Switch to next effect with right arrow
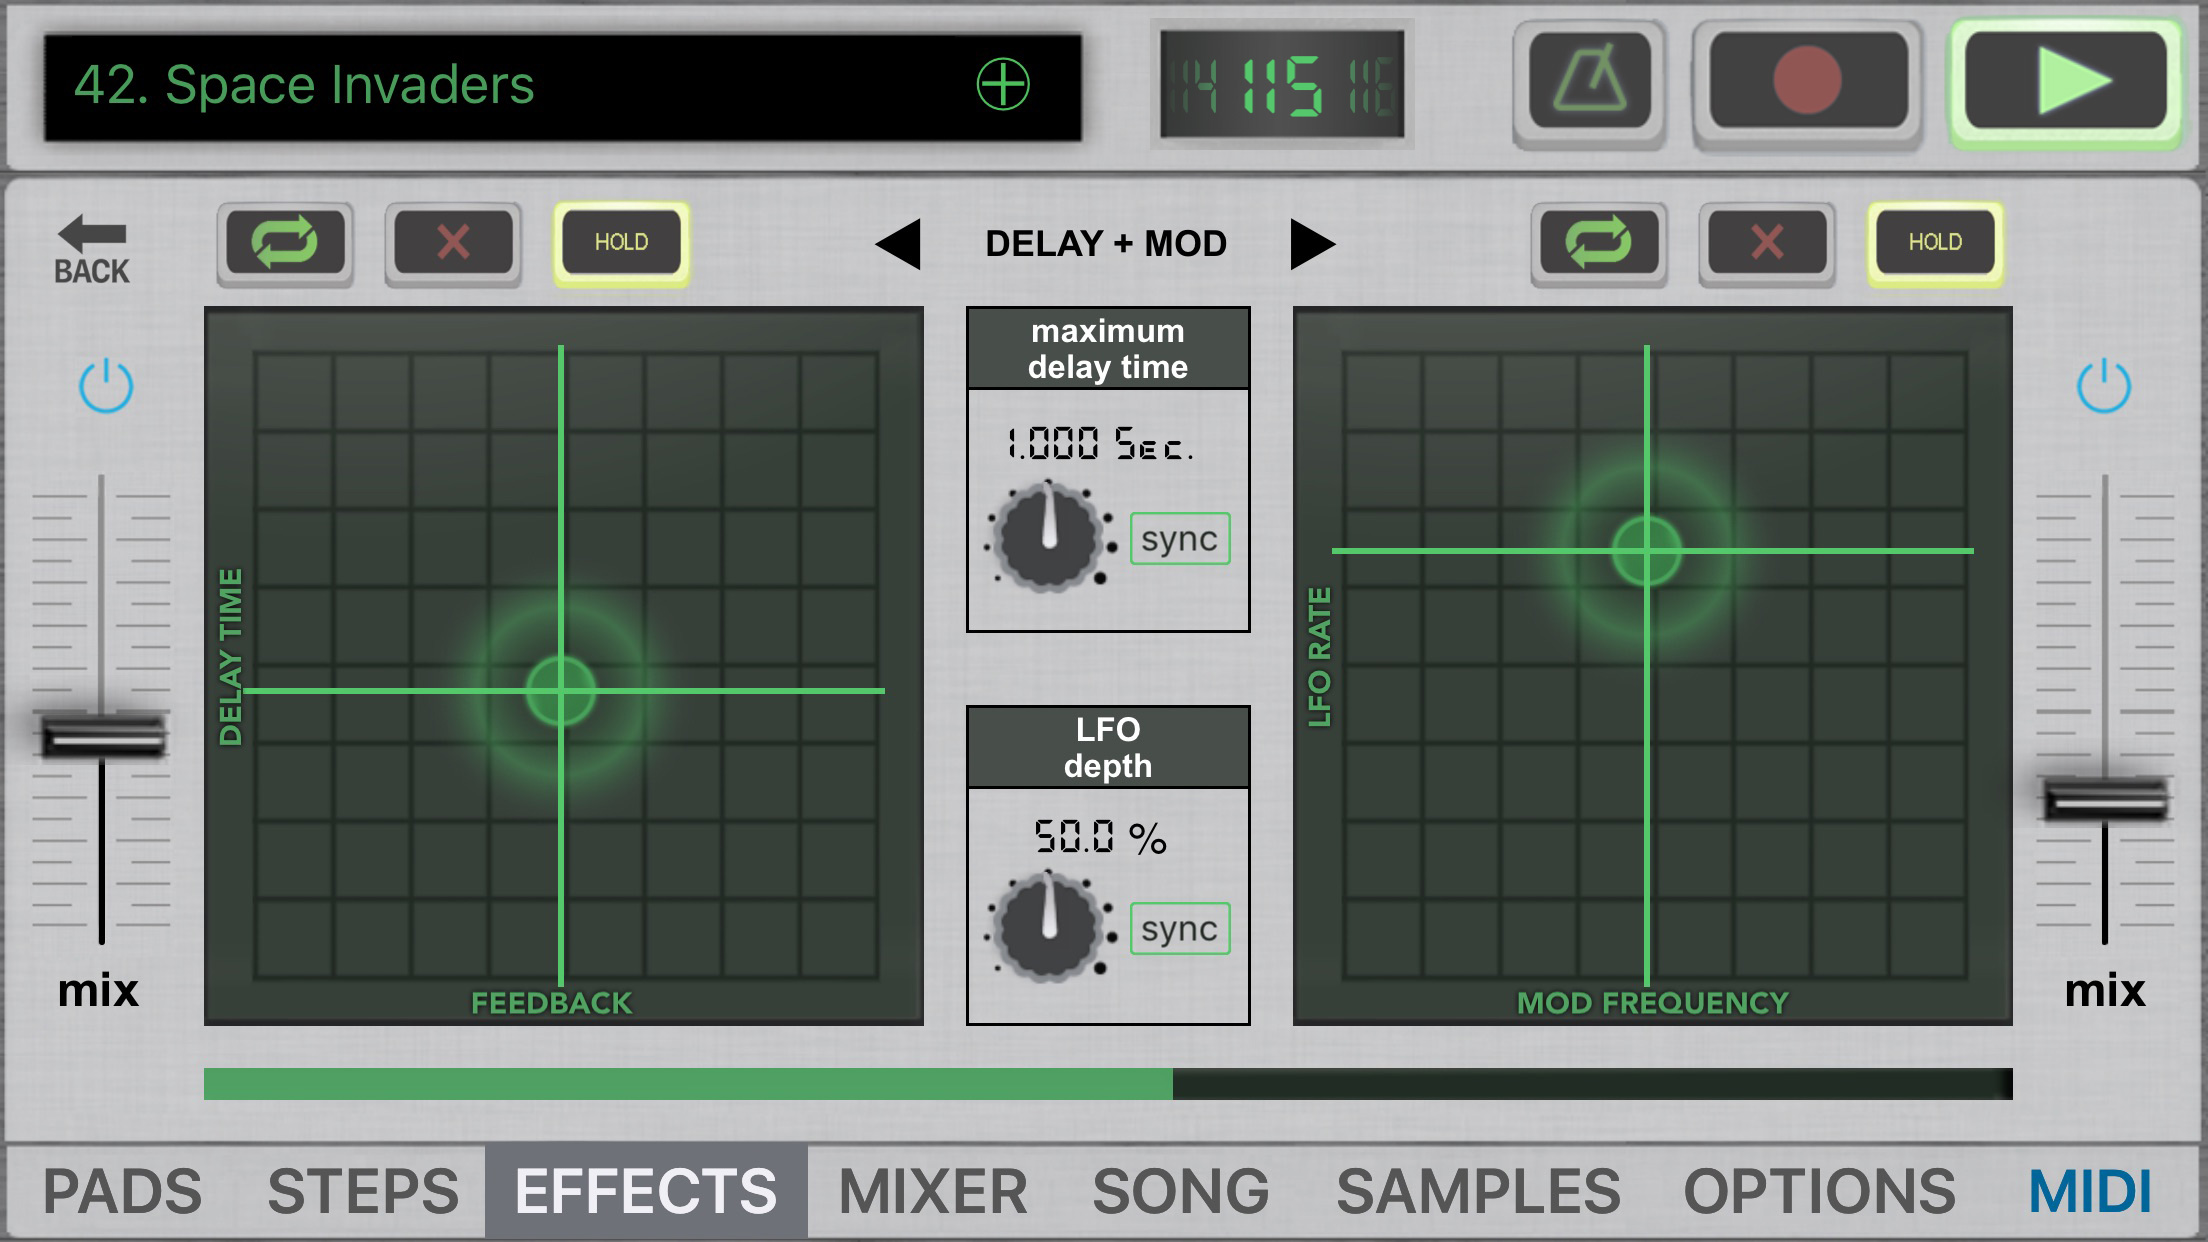 click(x=1312, y=244)
